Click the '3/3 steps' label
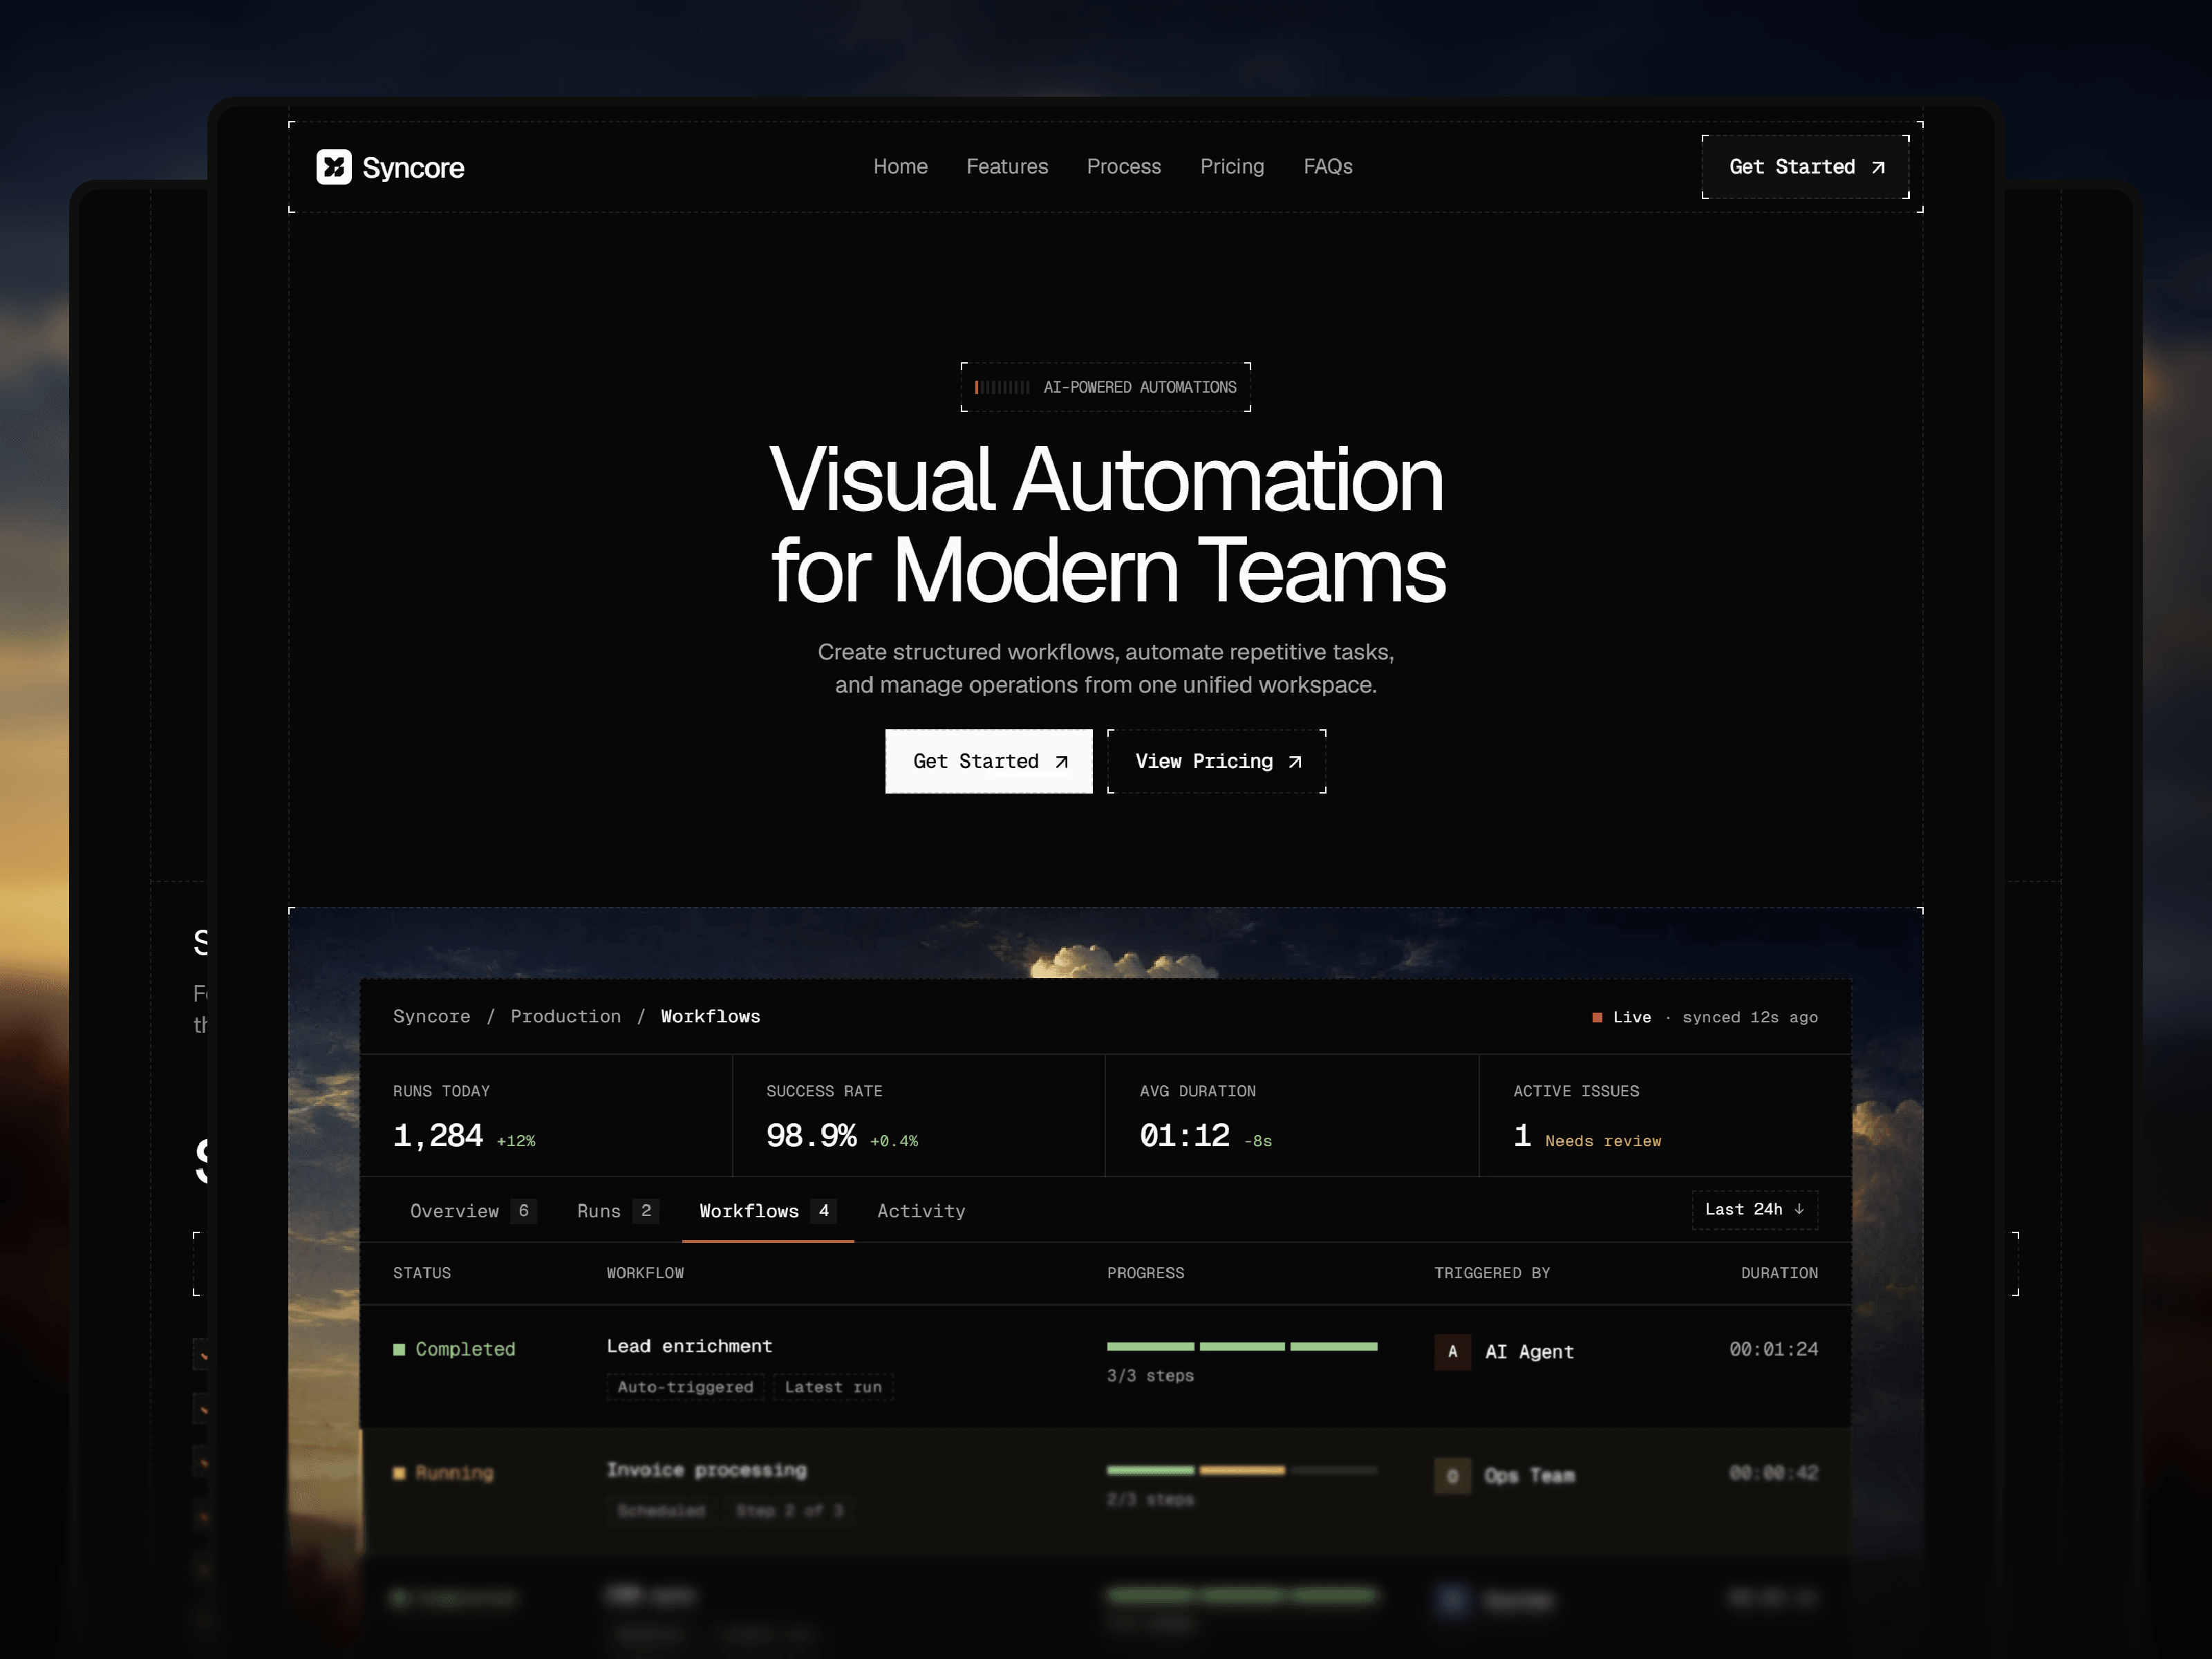2212x1659 pixels. click(1150, 1376)
